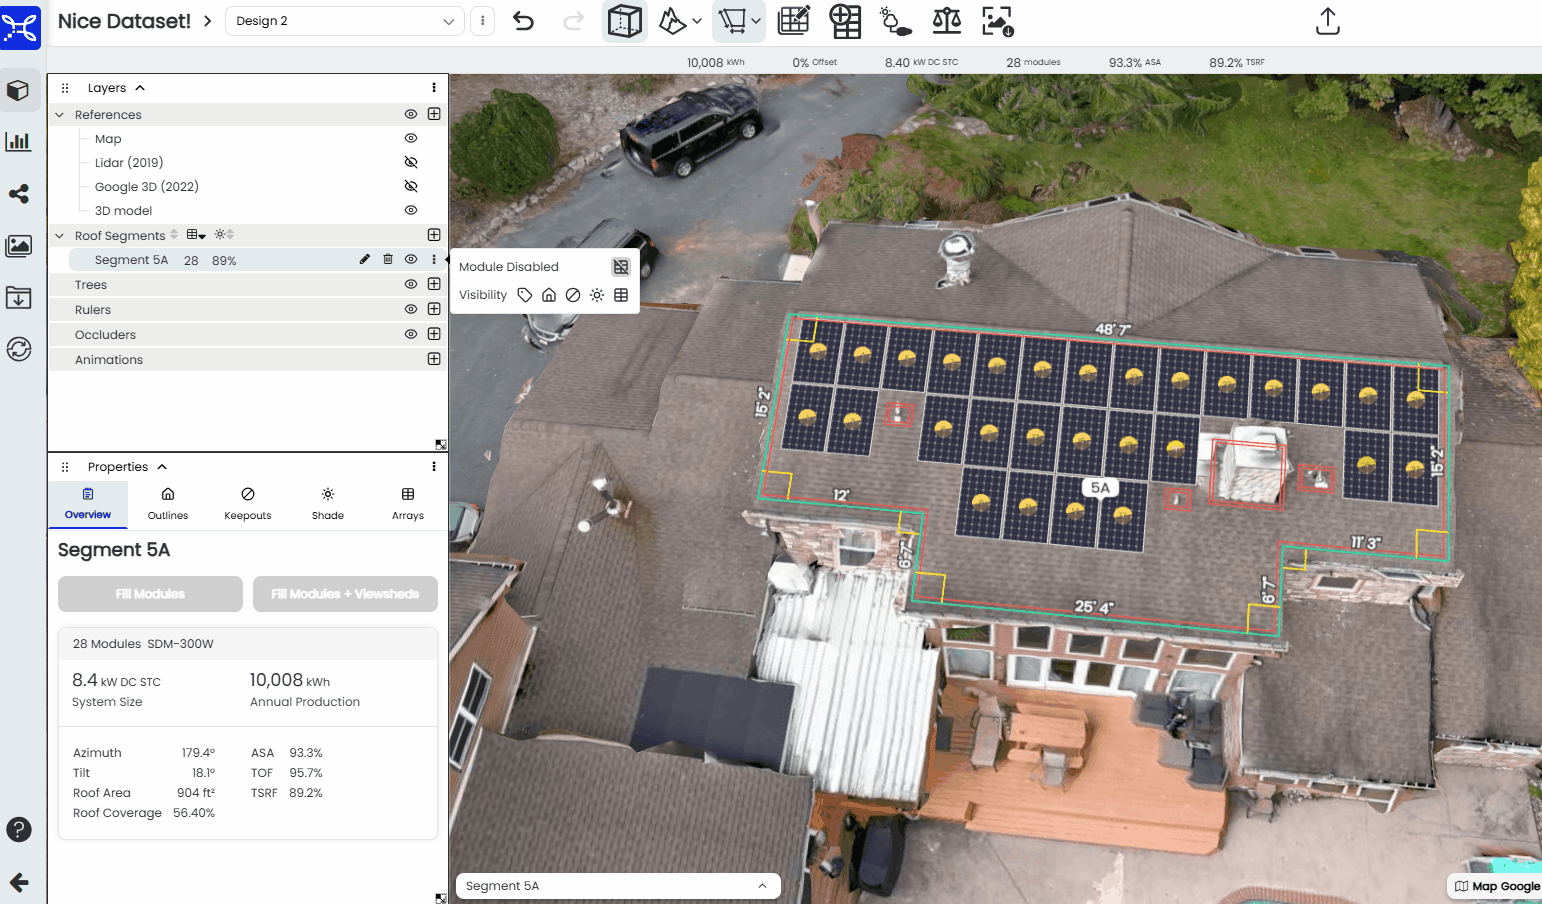Click the sync icon in the left sidebar
The height and width of the screenshot is (904, 1542).
[20, 349]
